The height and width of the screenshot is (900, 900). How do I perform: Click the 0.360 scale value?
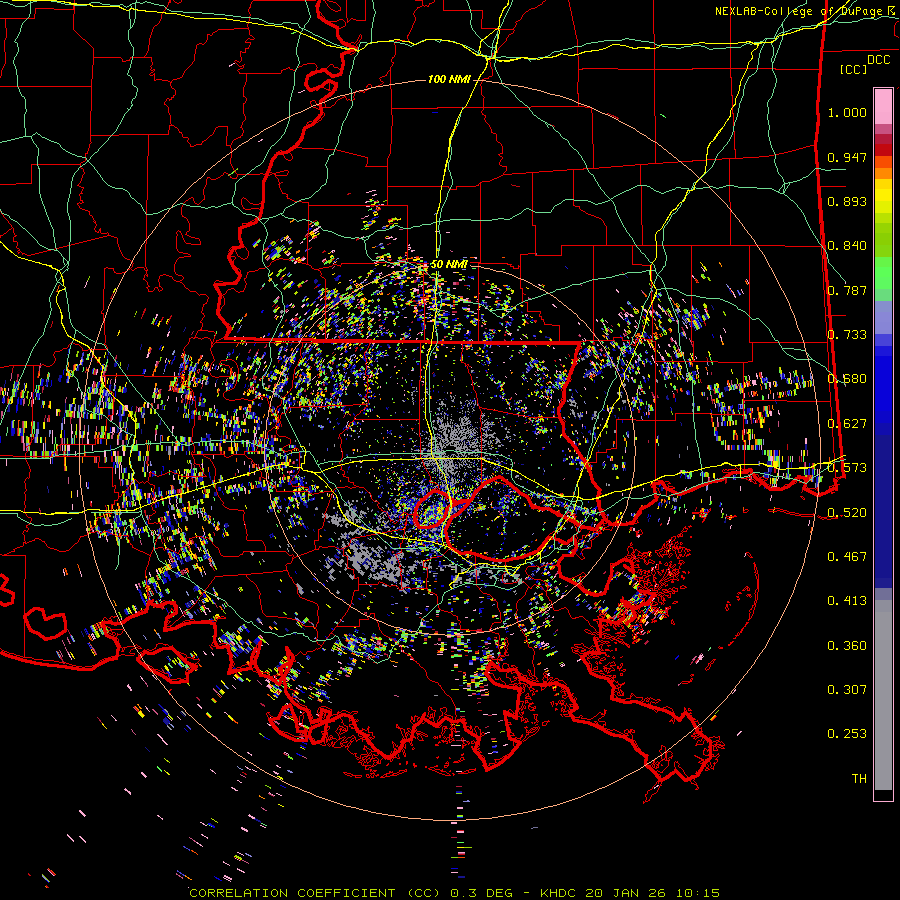(847, 646)
